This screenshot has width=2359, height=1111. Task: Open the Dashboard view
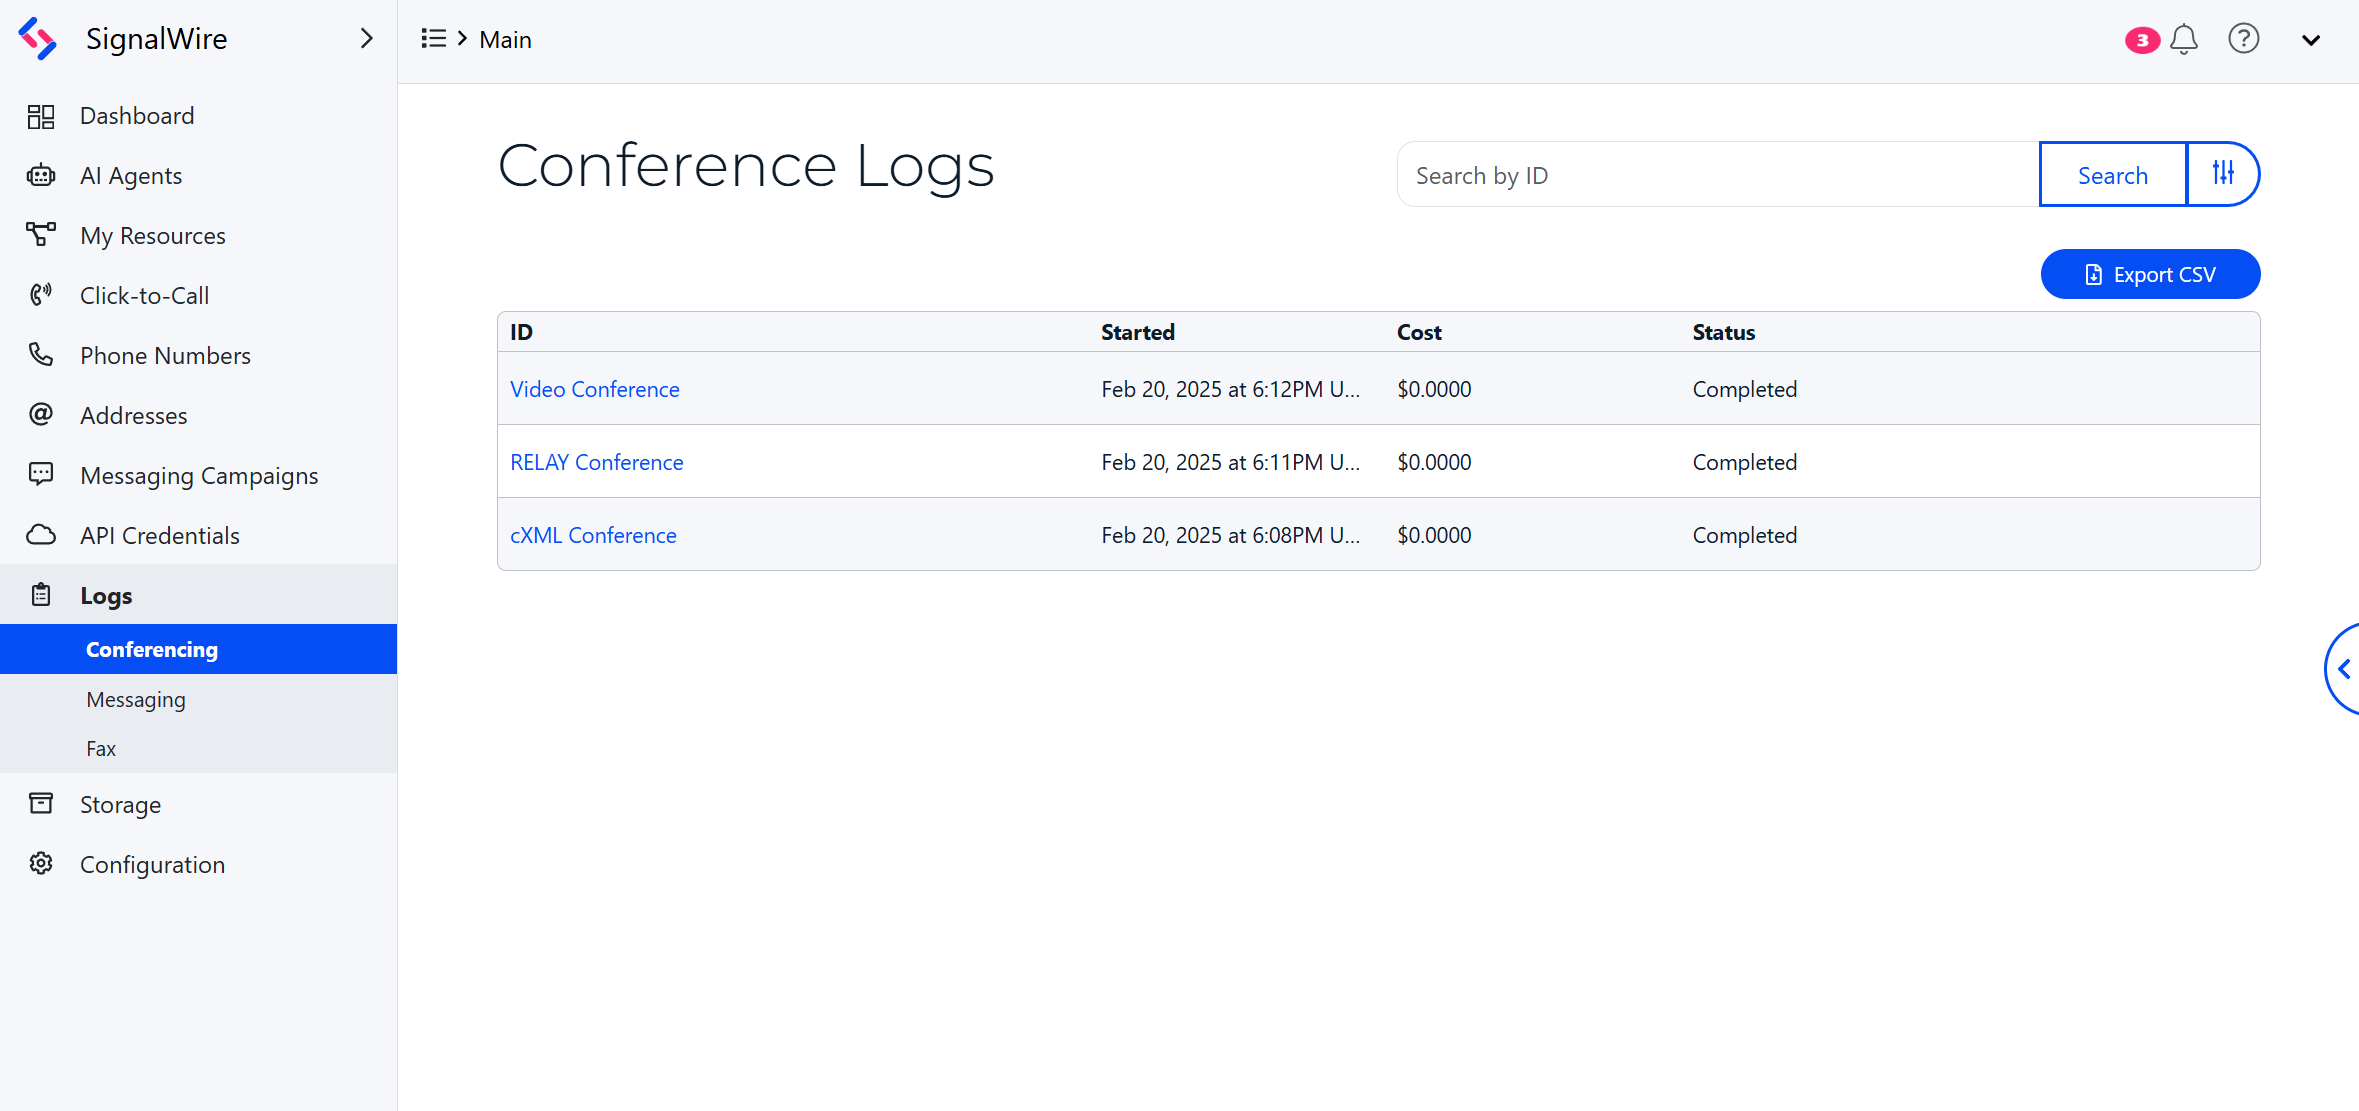[137, 115]
